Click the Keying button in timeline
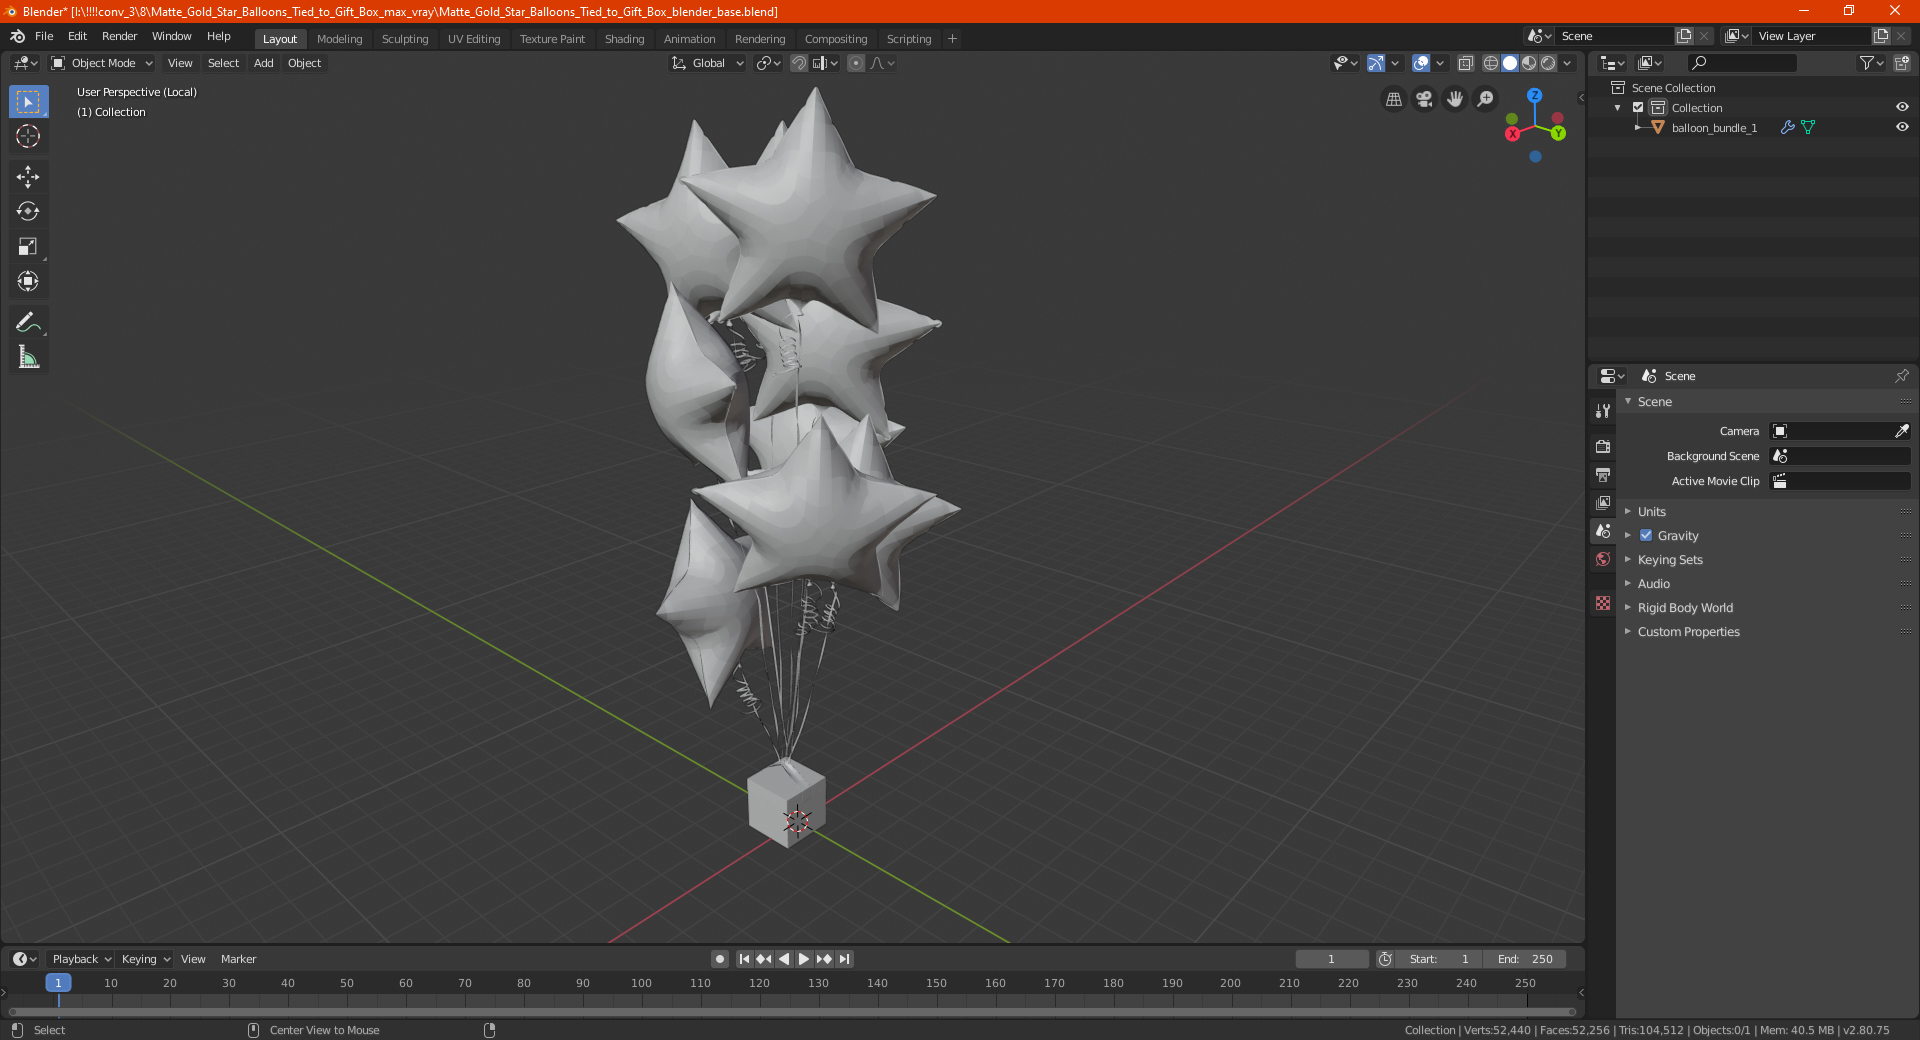The height and width of the screenshot is (1040, 1920). click(x=146, y=959)
